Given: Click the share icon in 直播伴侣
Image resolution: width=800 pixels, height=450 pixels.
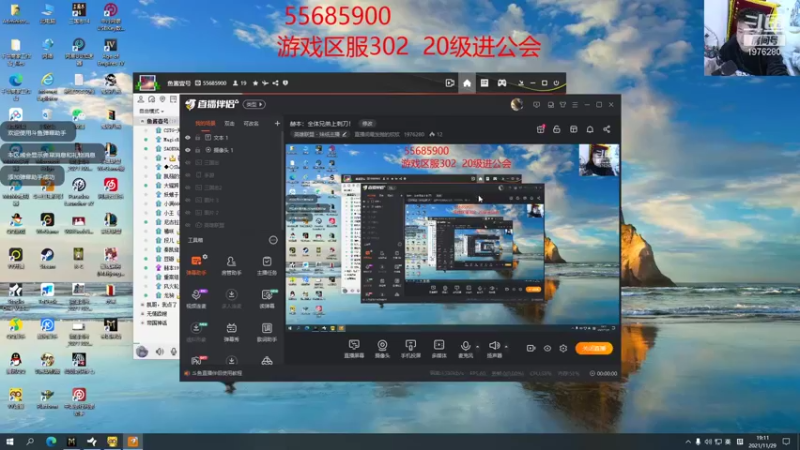Looking at the screenshot, I should (607, 129).
